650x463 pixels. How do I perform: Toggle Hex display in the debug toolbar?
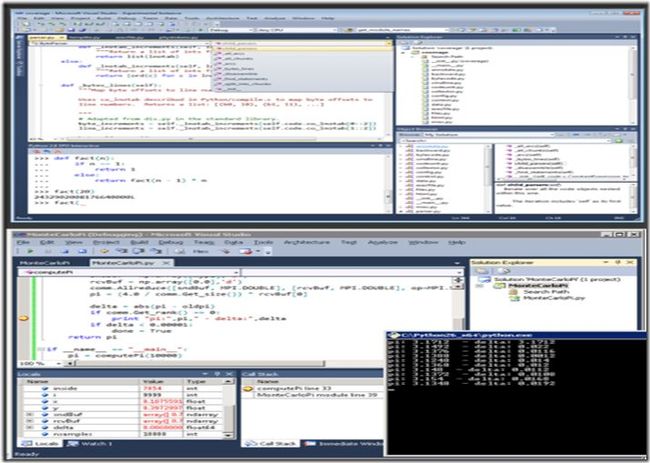coord(201,251)
